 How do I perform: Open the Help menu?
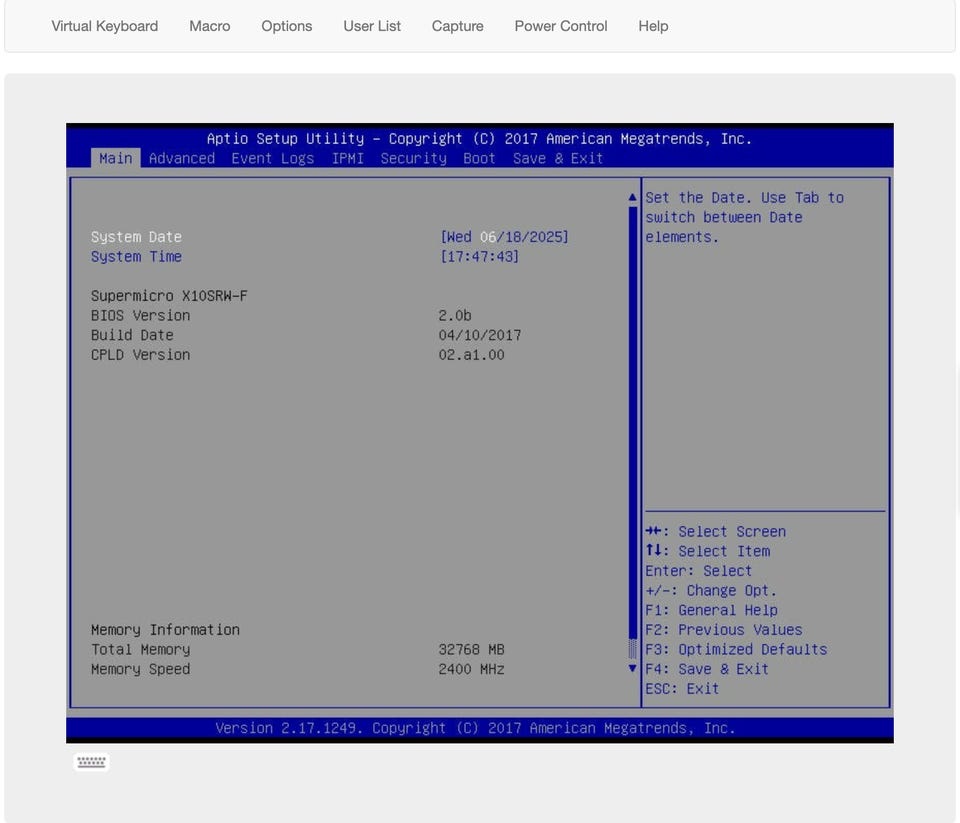pos(653,26)
